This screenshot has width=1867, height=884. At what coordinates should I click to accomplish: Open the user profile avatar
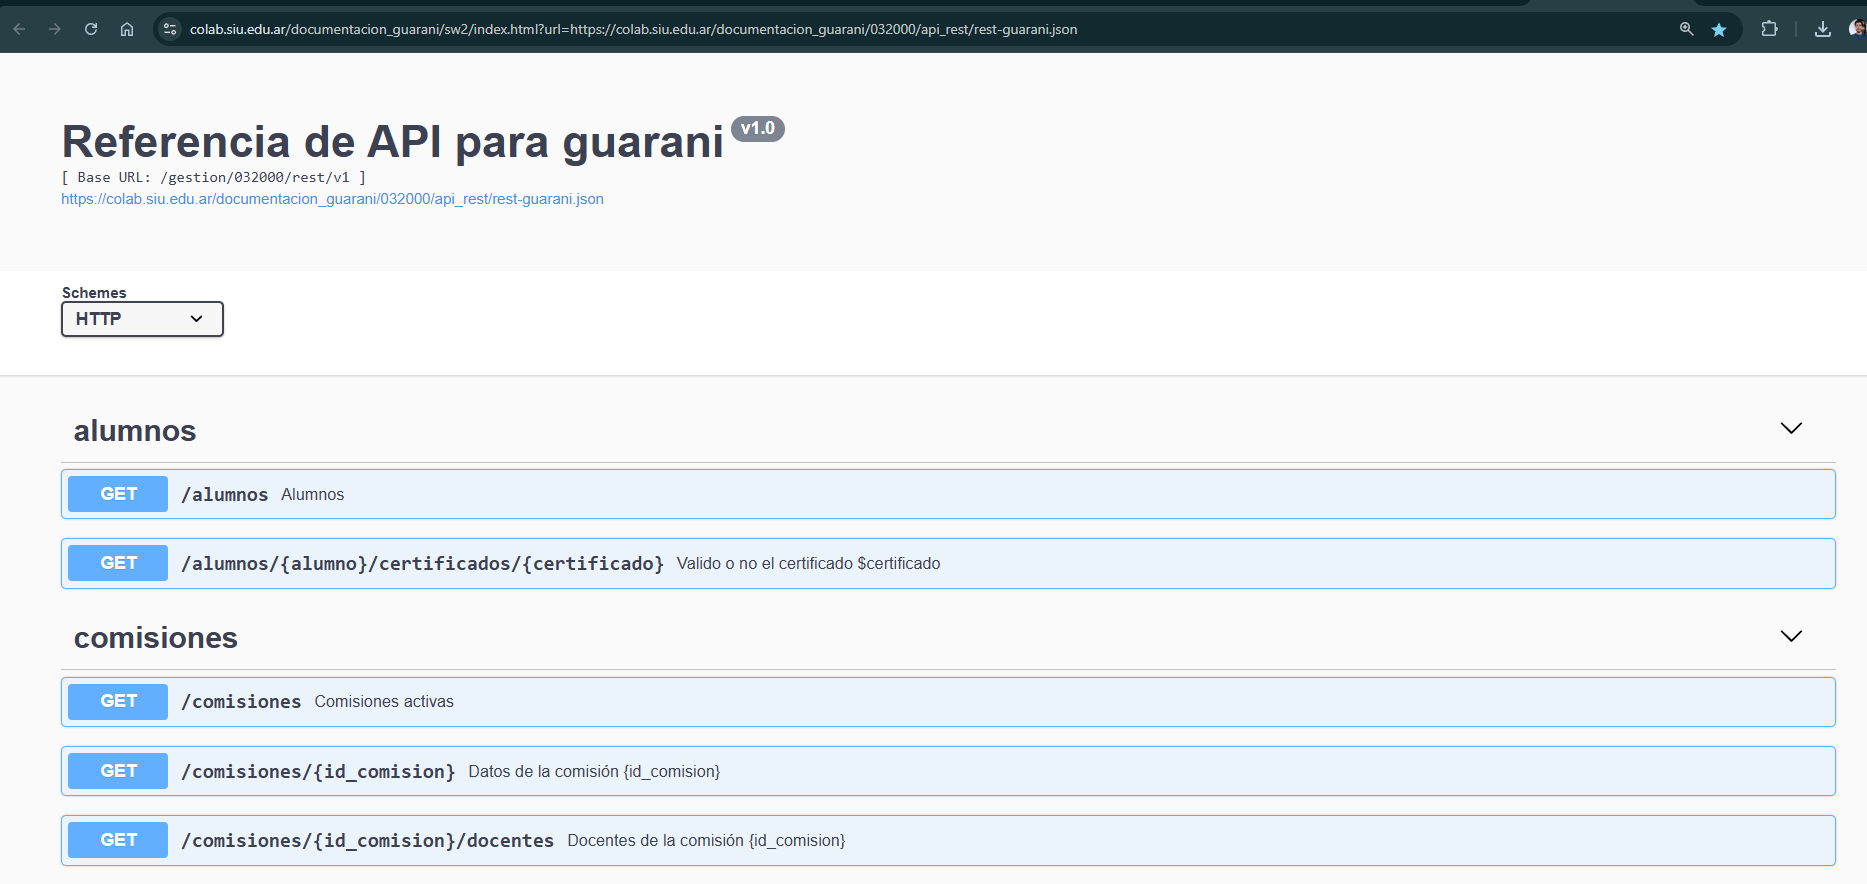tap(1858, 29)
